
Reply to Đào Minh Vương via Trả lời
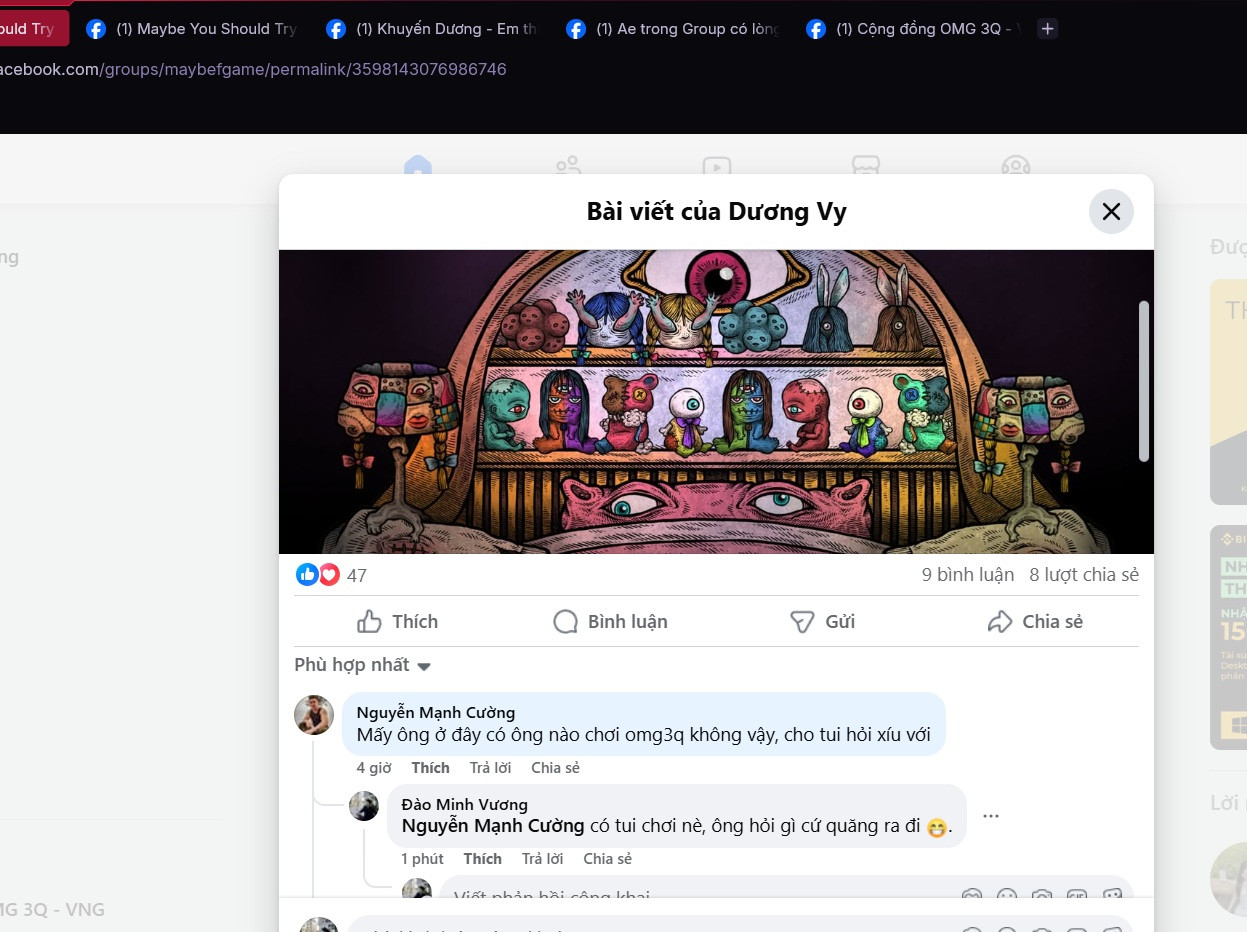click(542, 859)
